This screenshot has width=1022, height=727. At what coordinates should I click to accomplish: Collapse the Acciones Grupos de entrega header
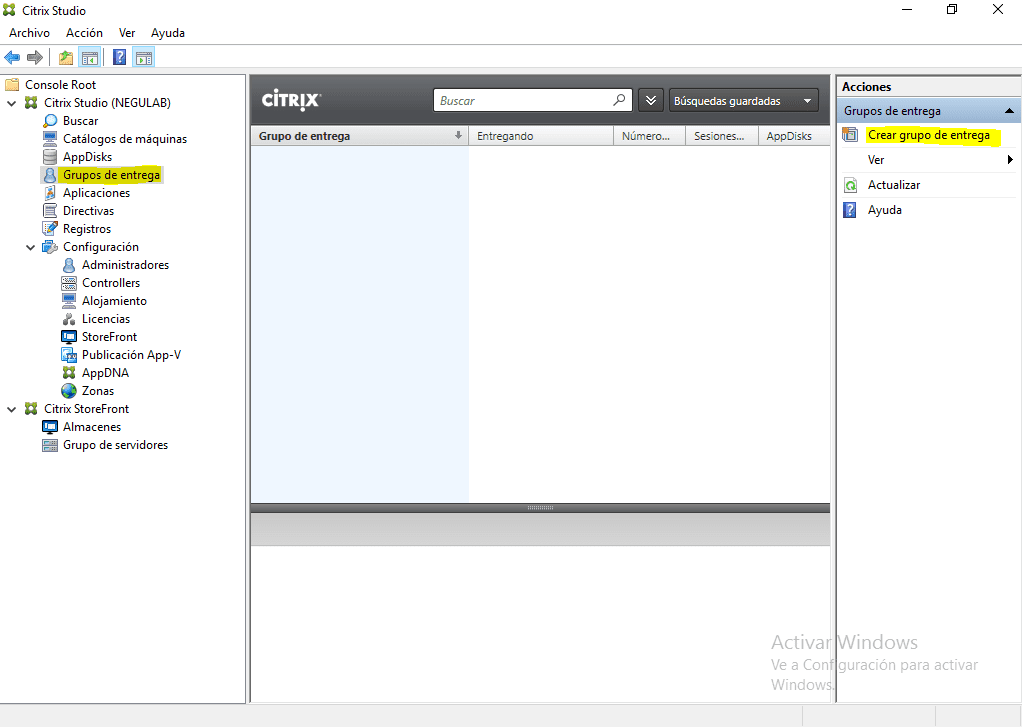click(x=1009, y=110)
